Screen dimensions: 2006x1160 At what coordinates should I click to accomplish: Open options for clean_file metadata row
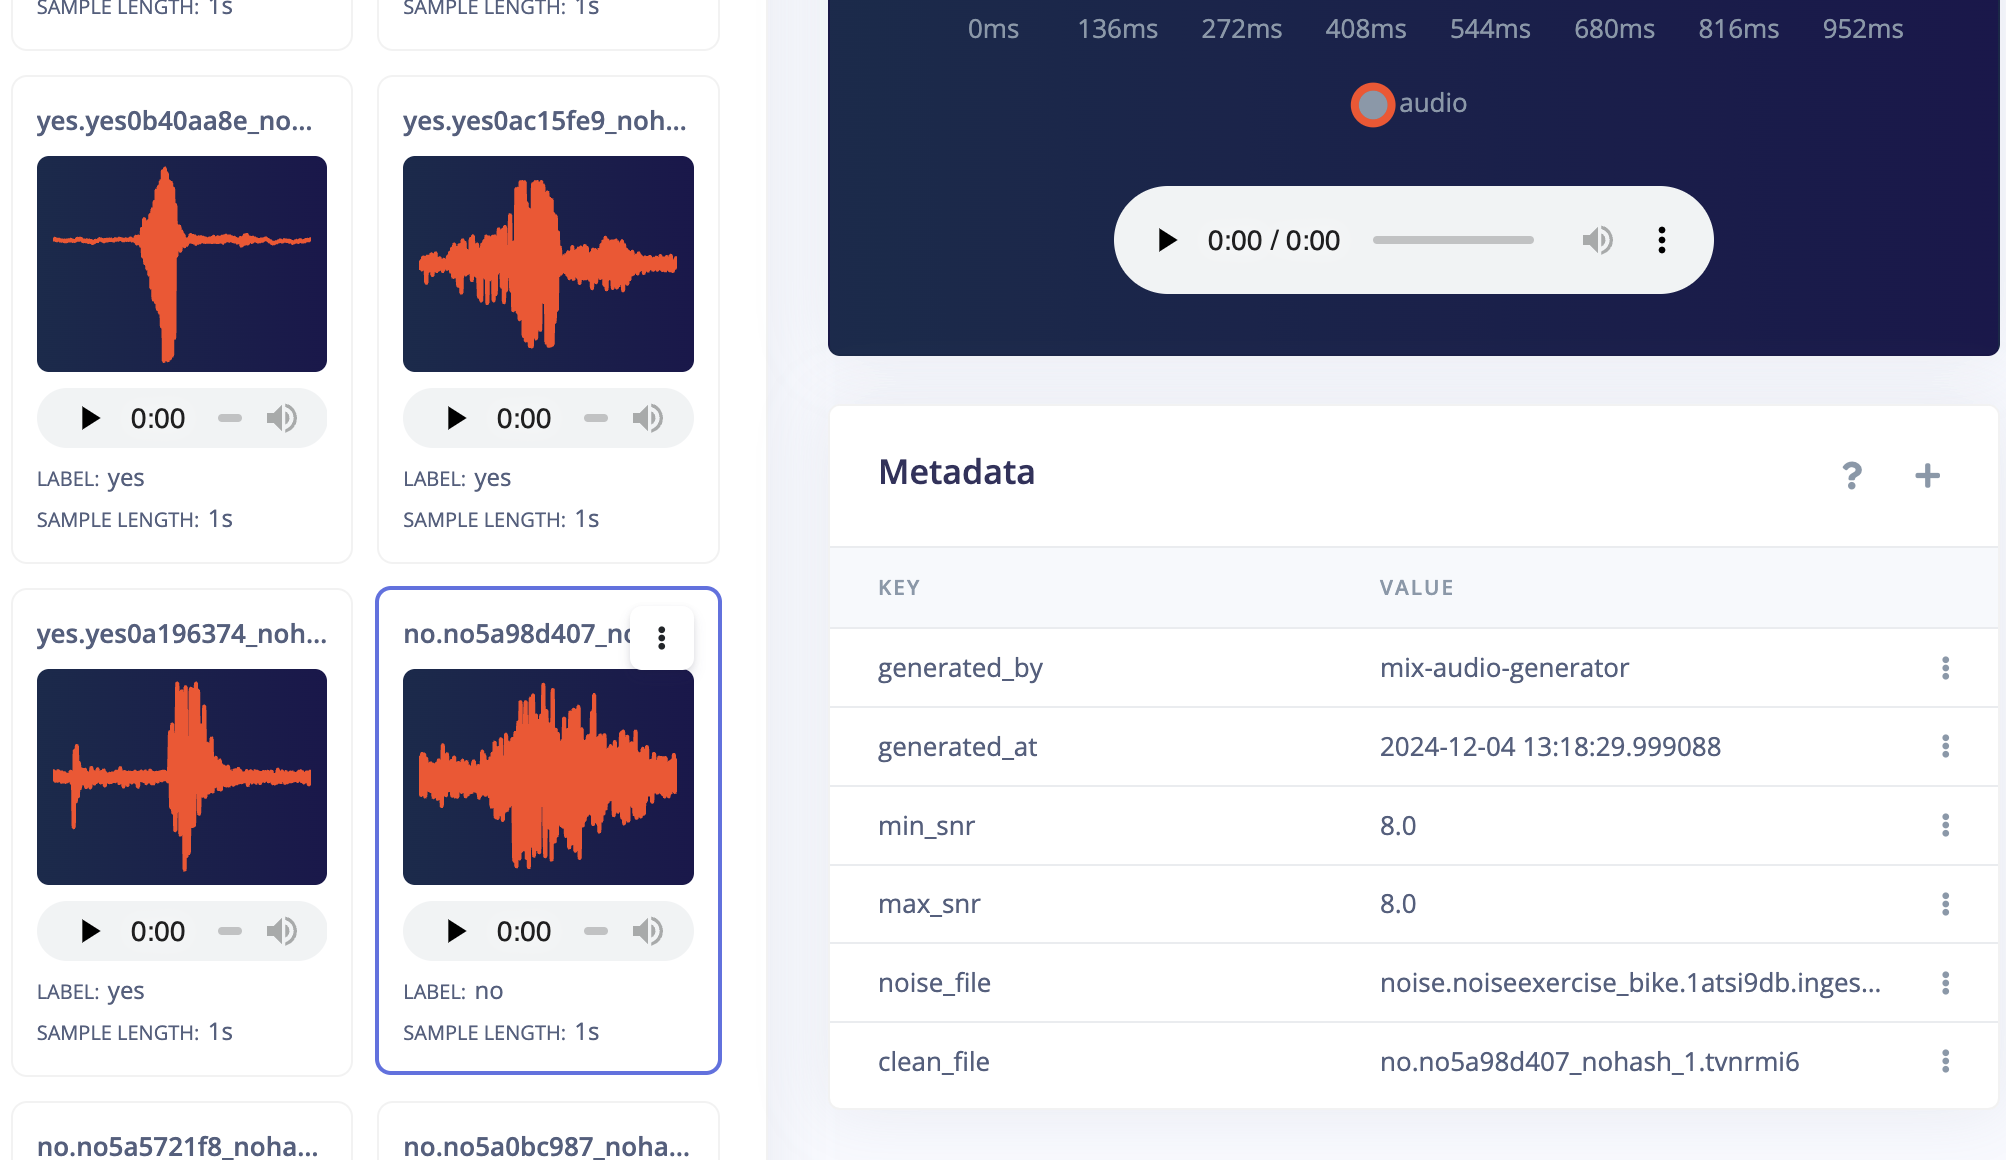tap(1945, 1061)
